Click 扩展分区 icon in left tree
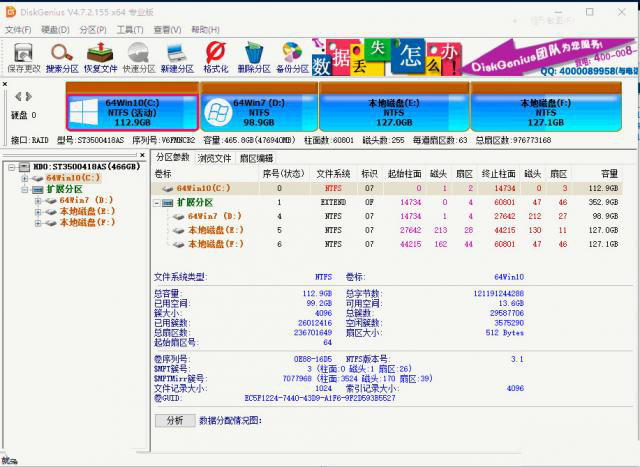This screenshot has height=467, width=640. point(38,189)
